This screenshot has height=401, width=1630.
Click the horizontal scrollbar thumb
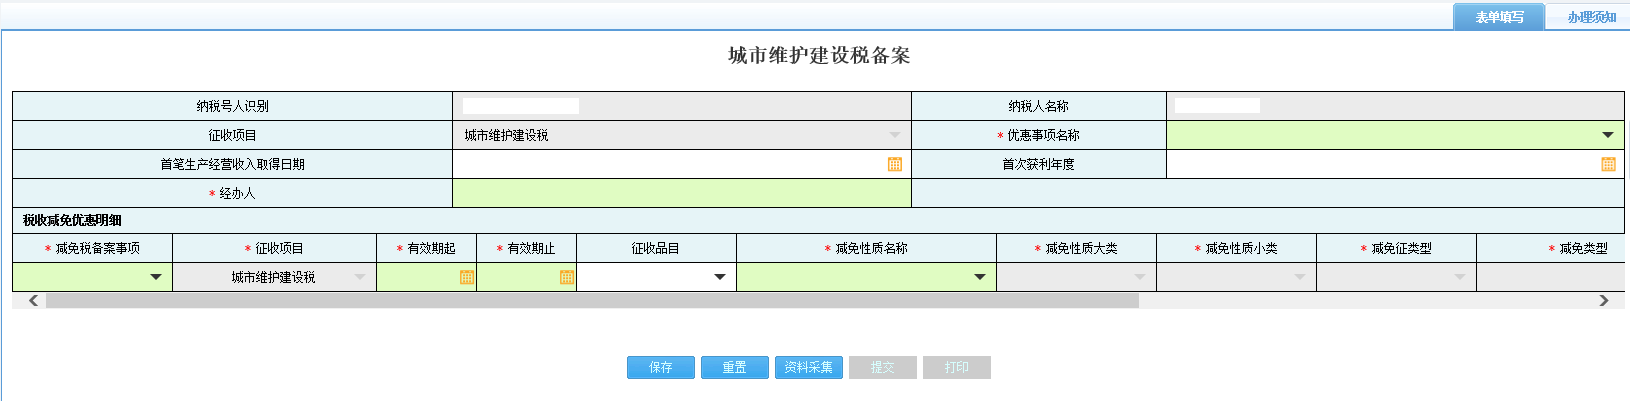click(592, 300)
